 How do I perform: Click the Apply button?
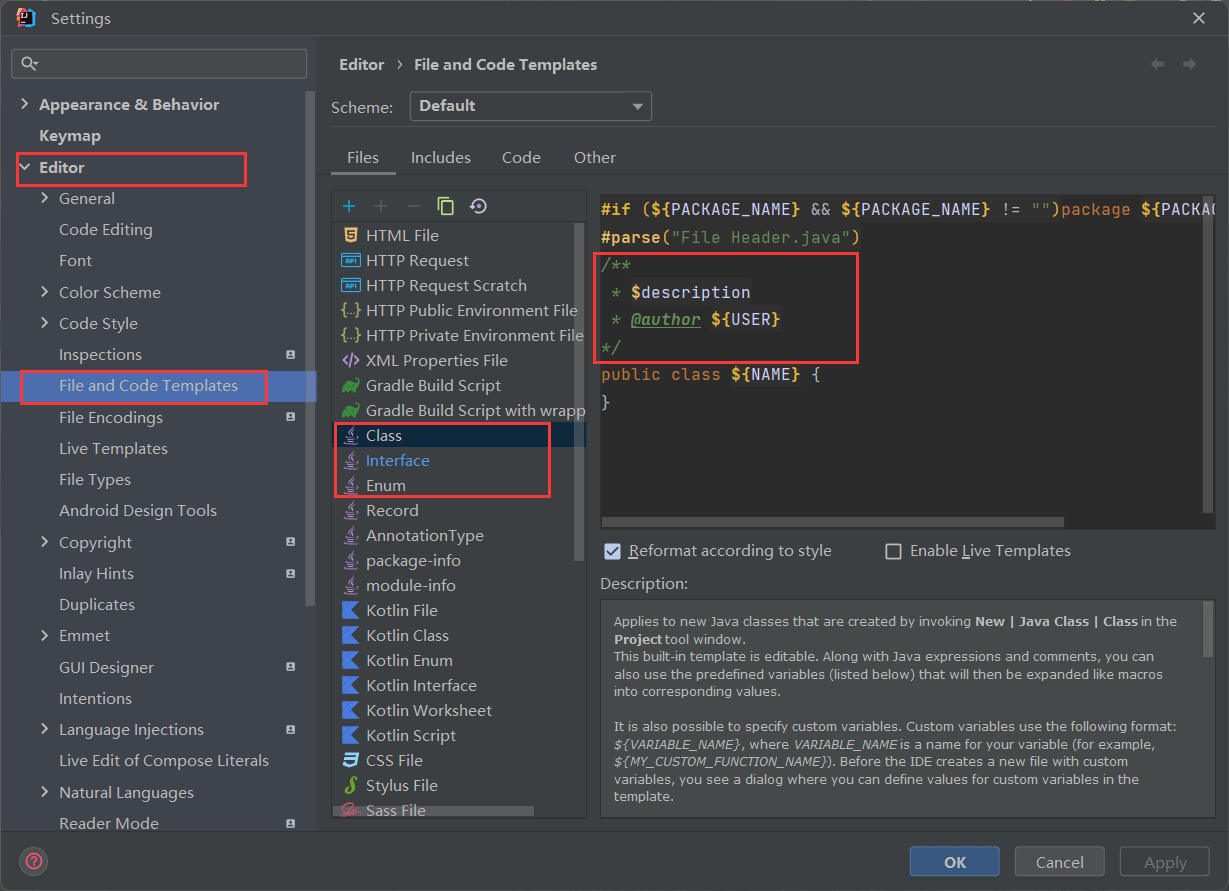tap(1165, 862)
